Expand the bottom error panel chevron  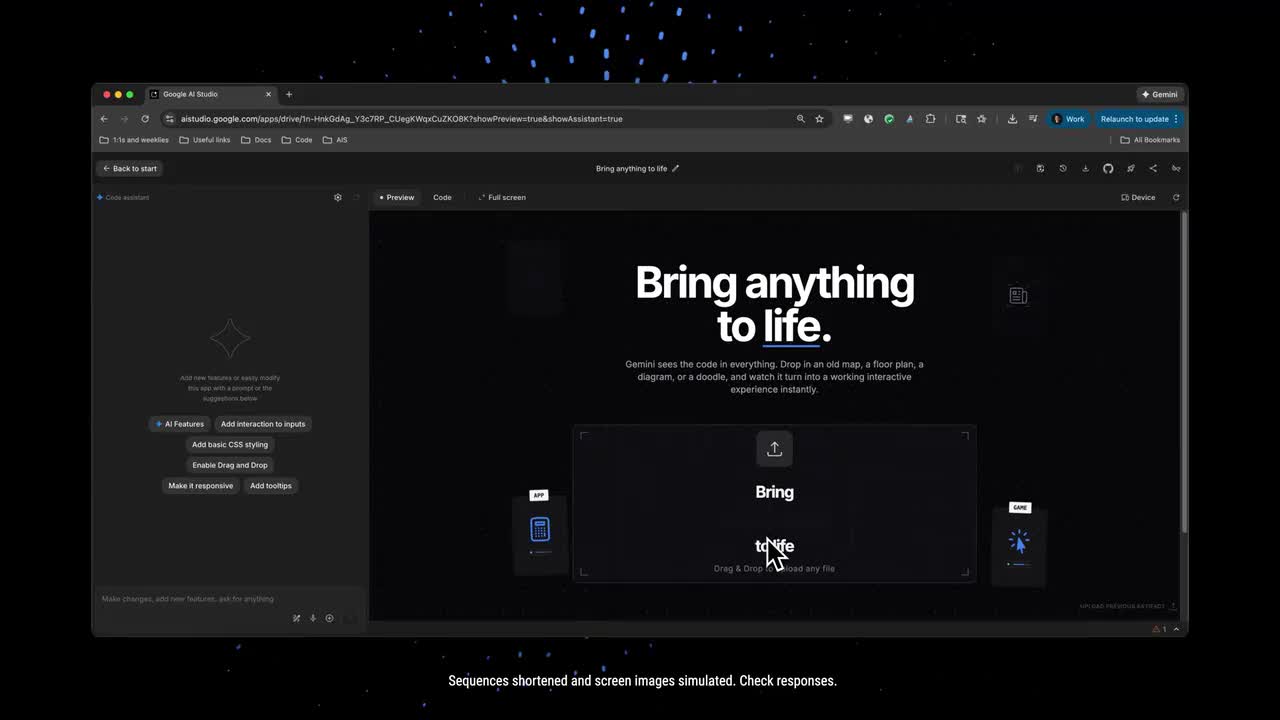(x=1176, y=629)
